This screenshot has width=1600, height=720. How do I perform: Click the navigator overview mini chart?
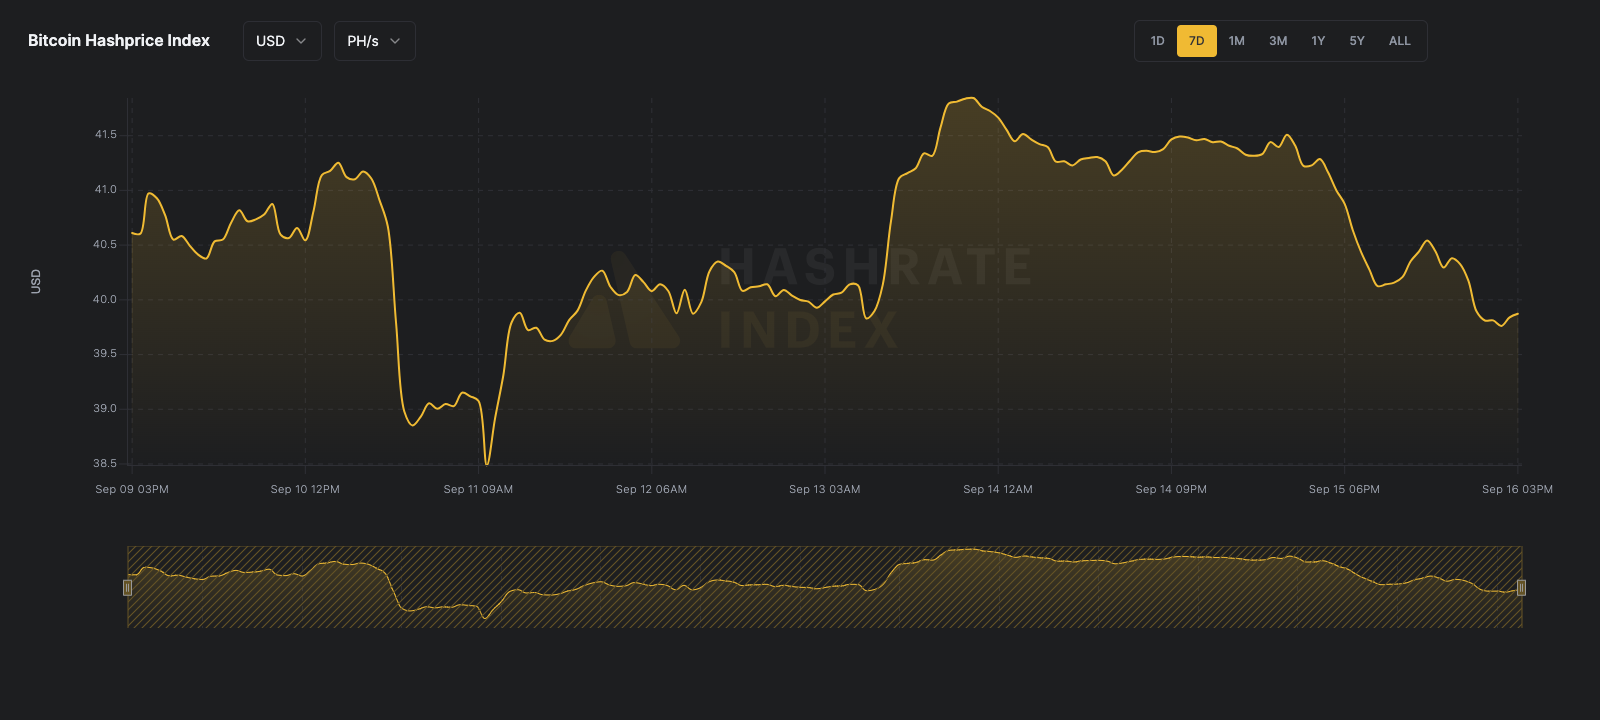point(824,587)
